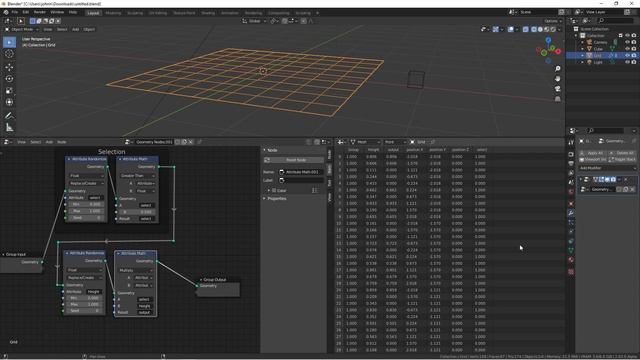Toggle visibility eye for Camera in outliner
Image resolution: width=640 pixels, height=360 pixels.
click(x=627, y=42)
